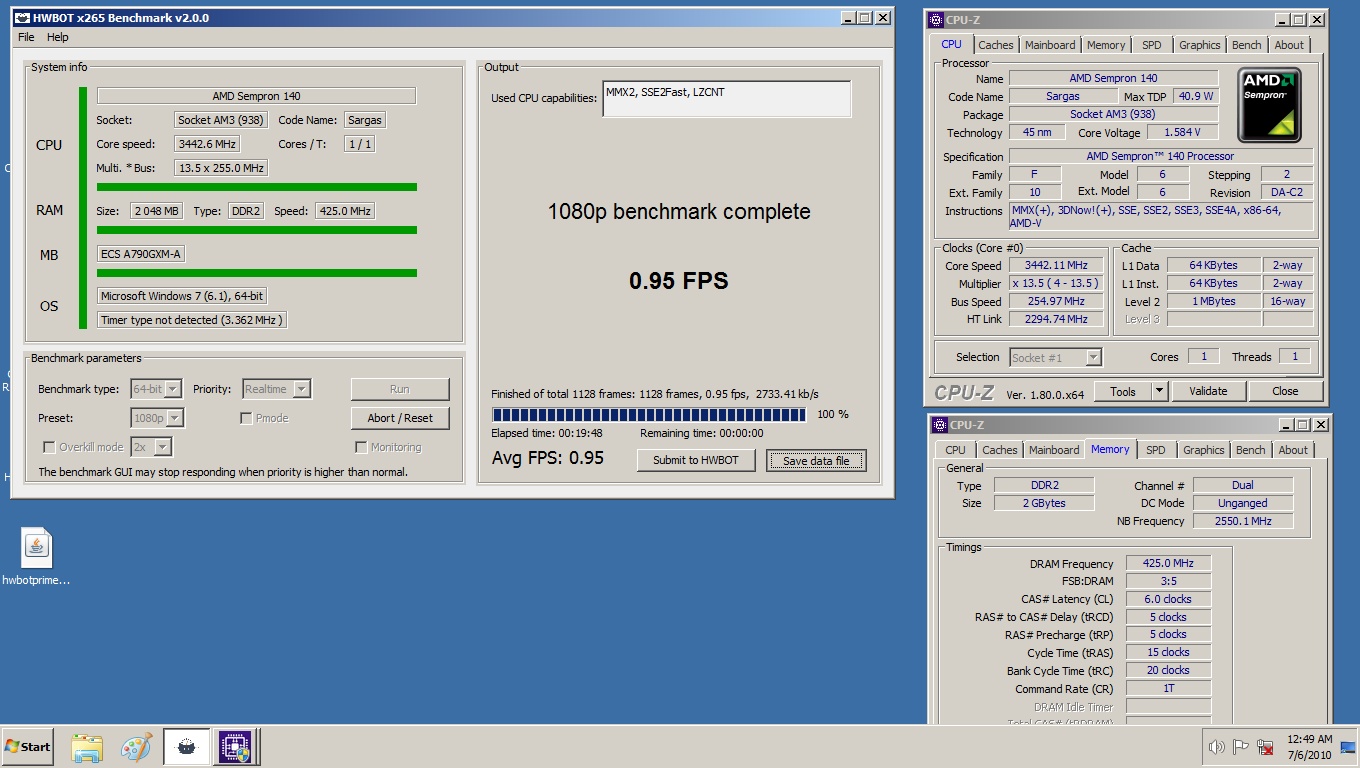The image size is (1360, 768).
Task: Open Paint from the taskbar
Action: coord(136,746)
